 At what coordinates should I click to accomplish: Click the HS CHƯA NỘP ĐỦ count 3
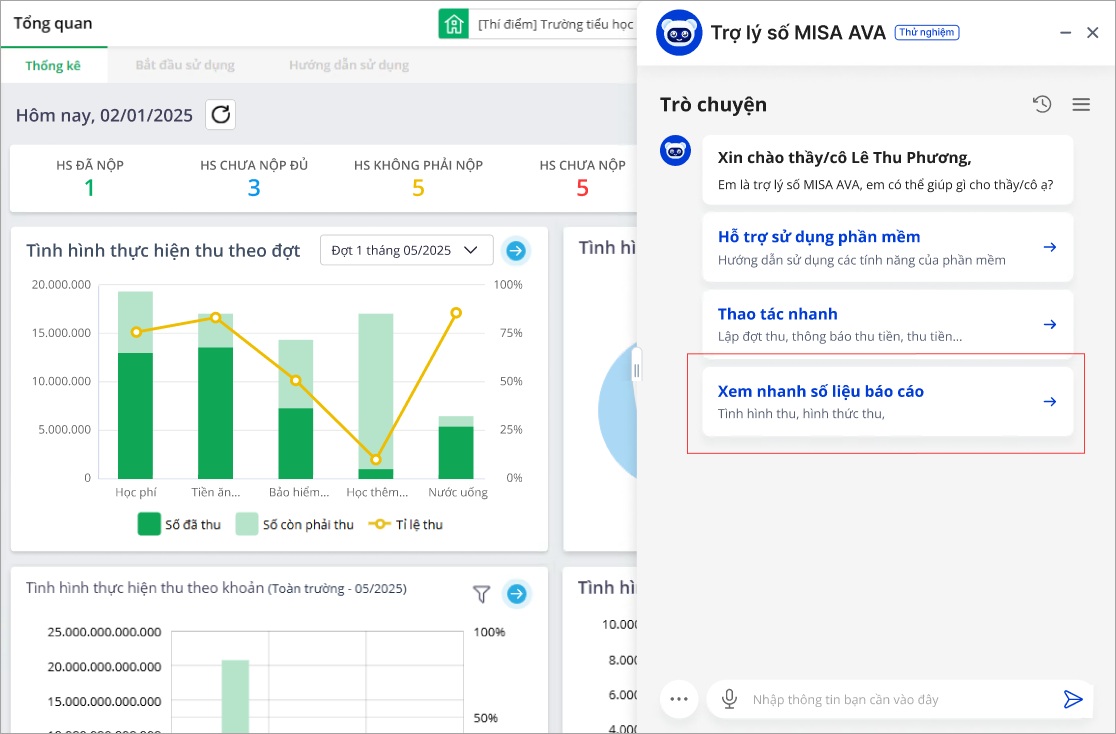pyautogui.click(x=254, y=188)
